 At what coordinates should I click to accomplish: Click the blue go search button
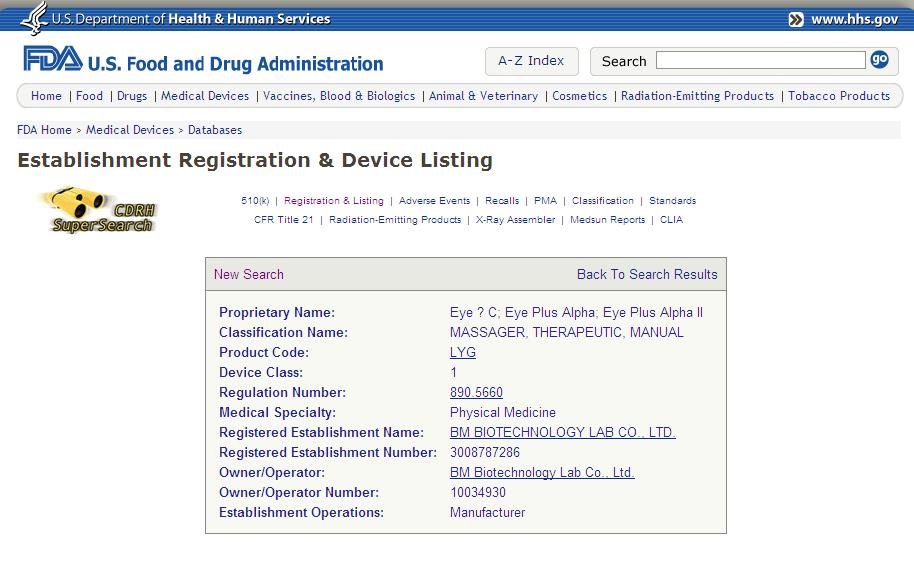pyautogui.click(x=879, y=59)
